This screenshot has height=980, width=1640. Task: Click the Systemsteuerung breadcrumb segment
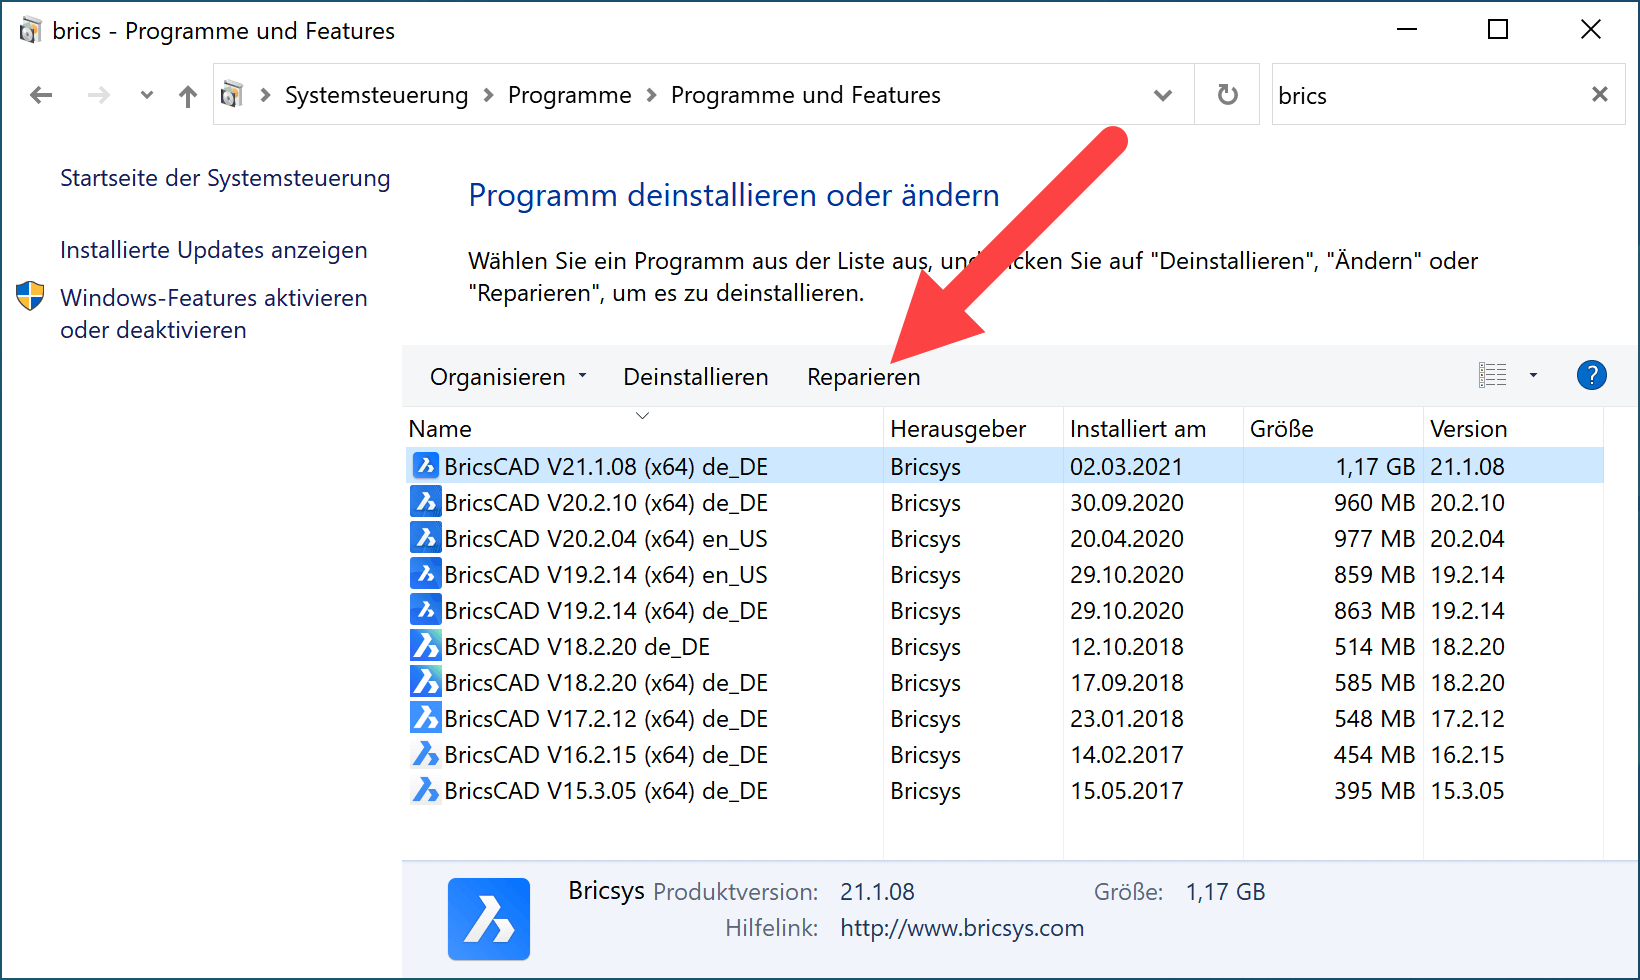[376, 96]
